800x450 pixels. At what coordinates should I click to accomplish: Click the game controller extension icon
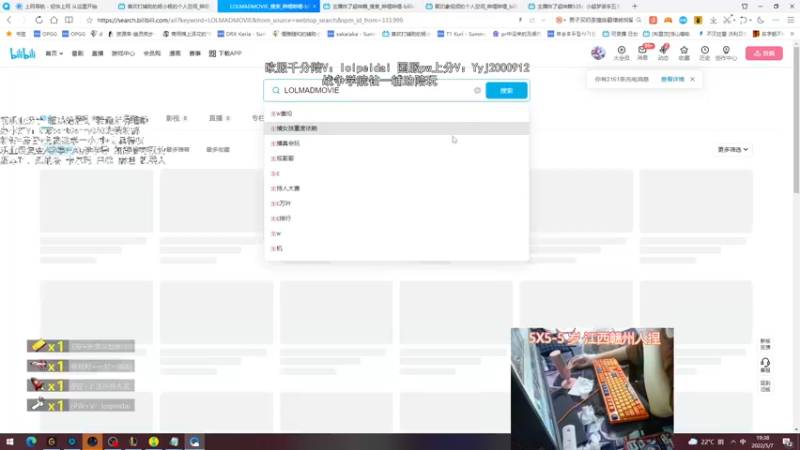coord(668,20)
